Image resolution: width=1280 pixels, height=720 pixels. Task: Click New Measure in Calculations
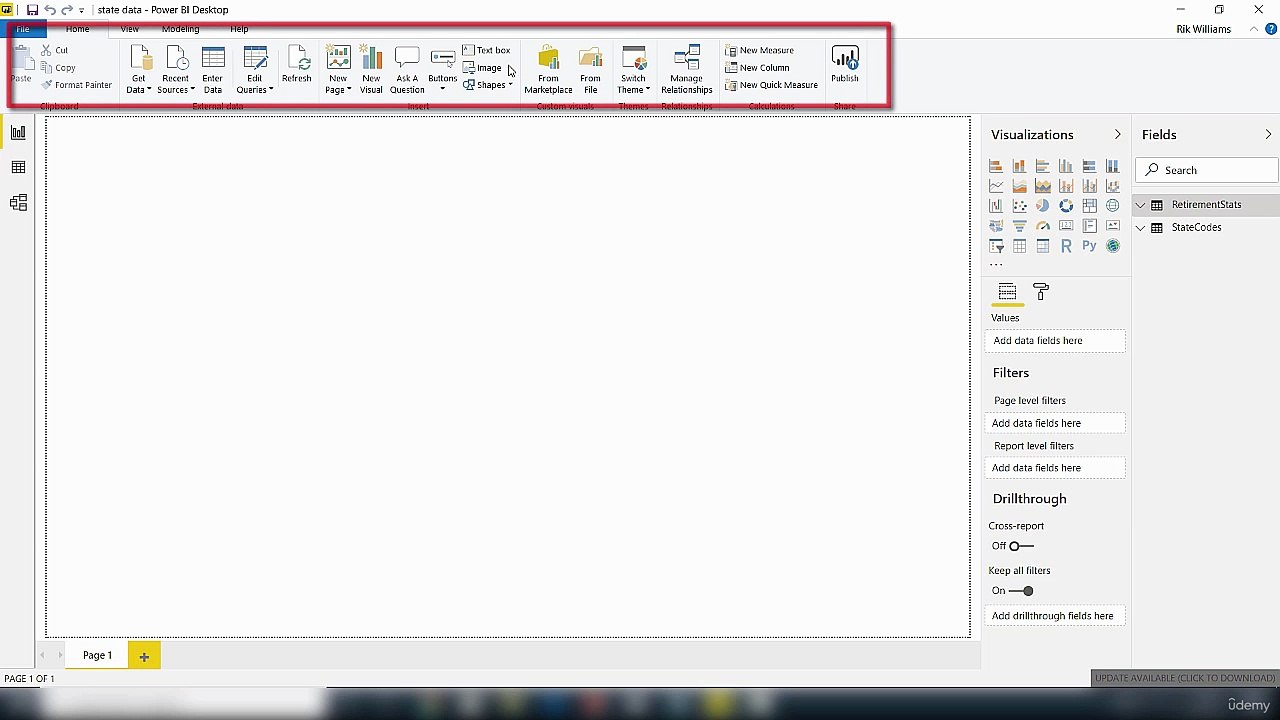coord(760,50)
